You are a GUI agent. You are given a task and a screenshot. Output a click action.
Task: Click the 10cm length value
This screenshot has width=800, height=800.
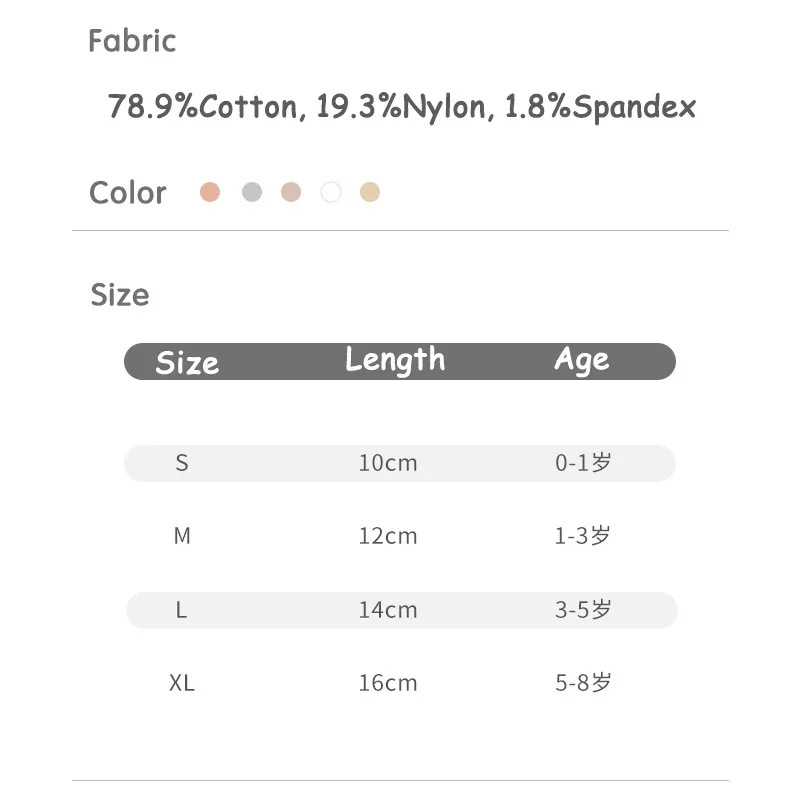click(388, 463)
